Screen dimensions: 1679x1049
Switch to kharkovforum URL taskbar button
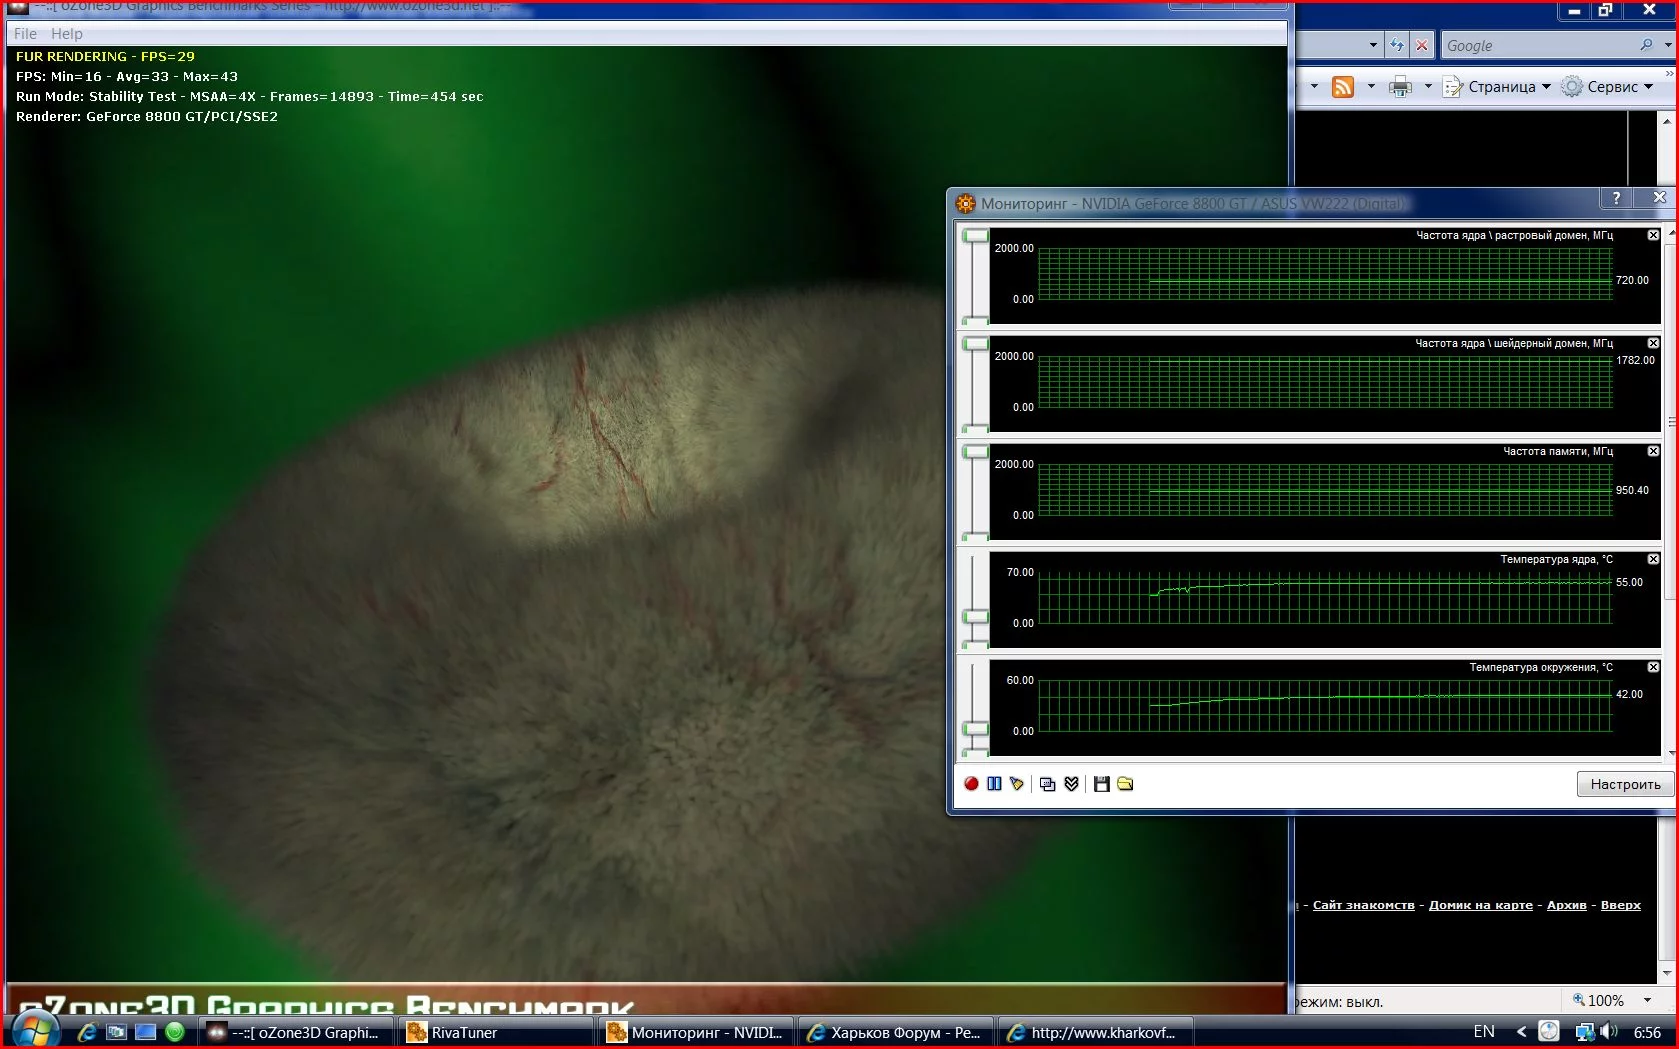click(1094, 1032)
